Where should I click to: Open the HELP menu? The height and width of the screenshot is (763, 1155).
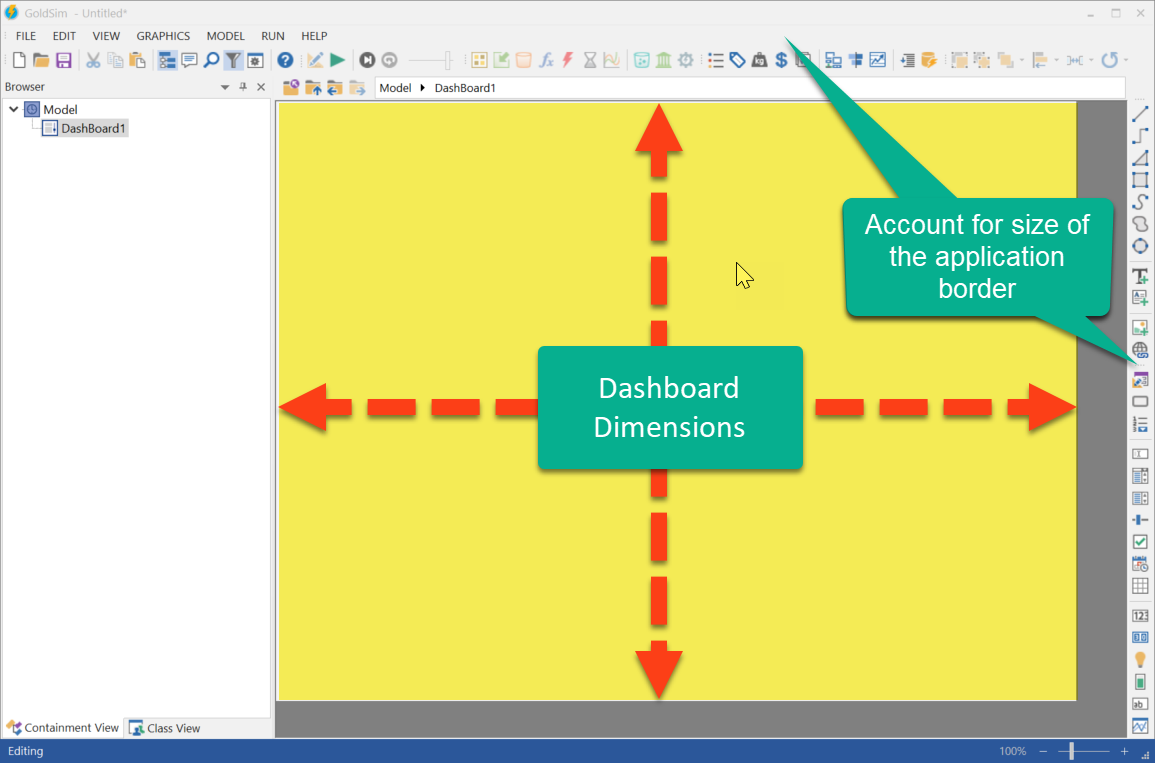tap(315, 35)
